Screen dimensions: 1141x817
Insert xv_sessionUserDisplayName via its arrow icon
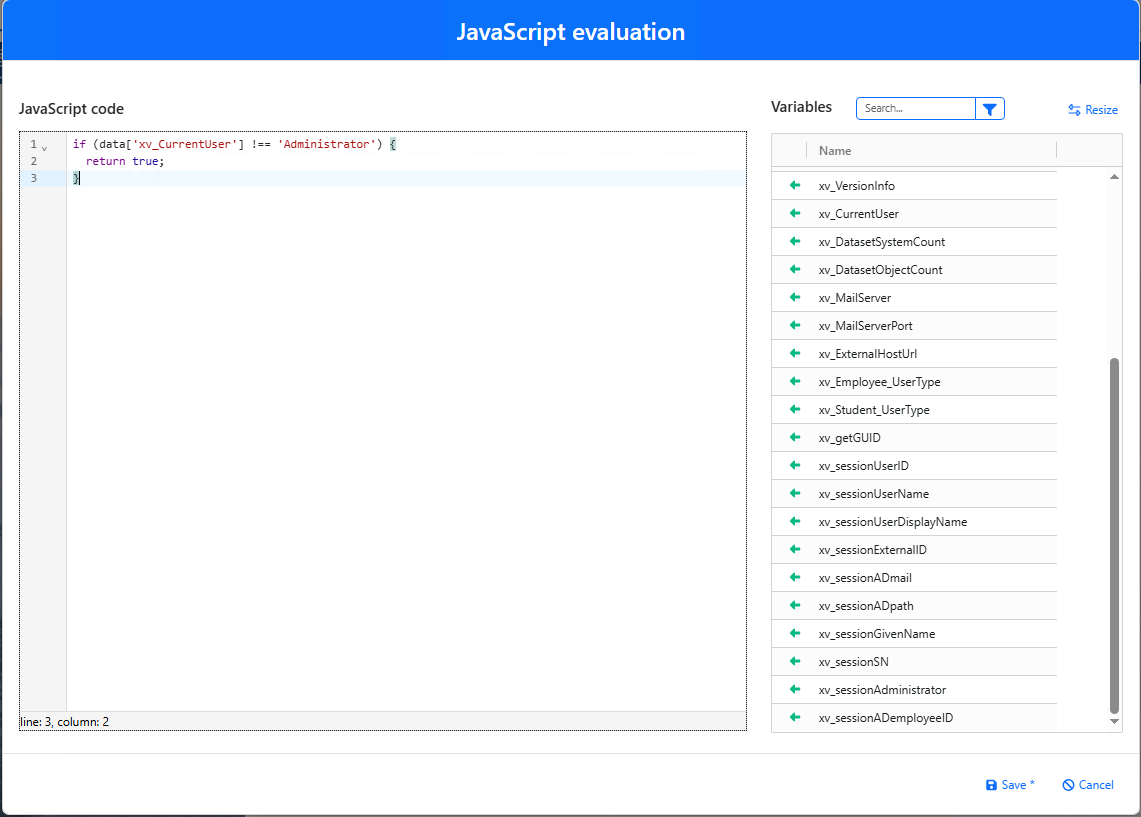795,522
